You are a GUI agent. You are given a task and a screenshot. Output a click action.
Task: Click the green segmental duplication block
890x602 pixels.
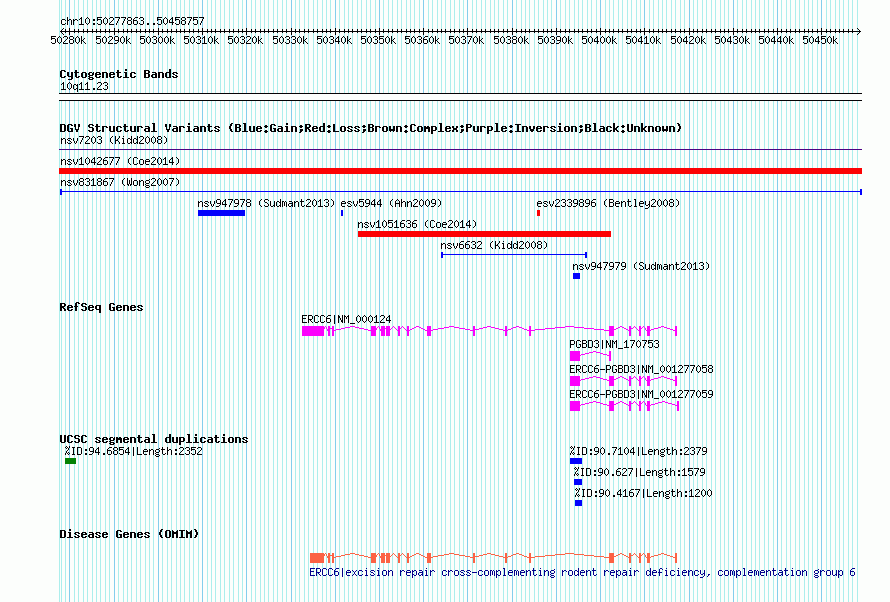click(x=70, y=461)
